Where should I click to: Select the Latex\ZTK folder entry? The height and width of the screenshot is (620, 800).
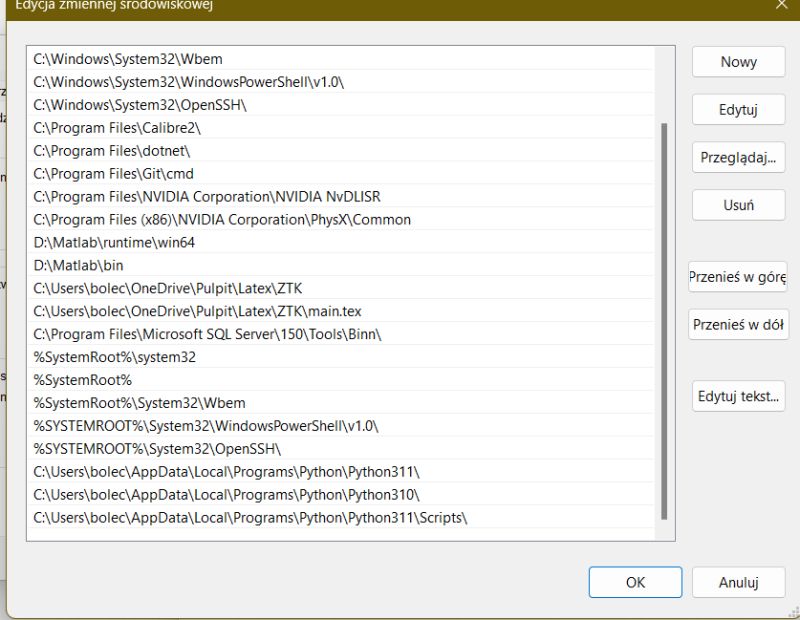pyautogui.click(x=341, y=289)
